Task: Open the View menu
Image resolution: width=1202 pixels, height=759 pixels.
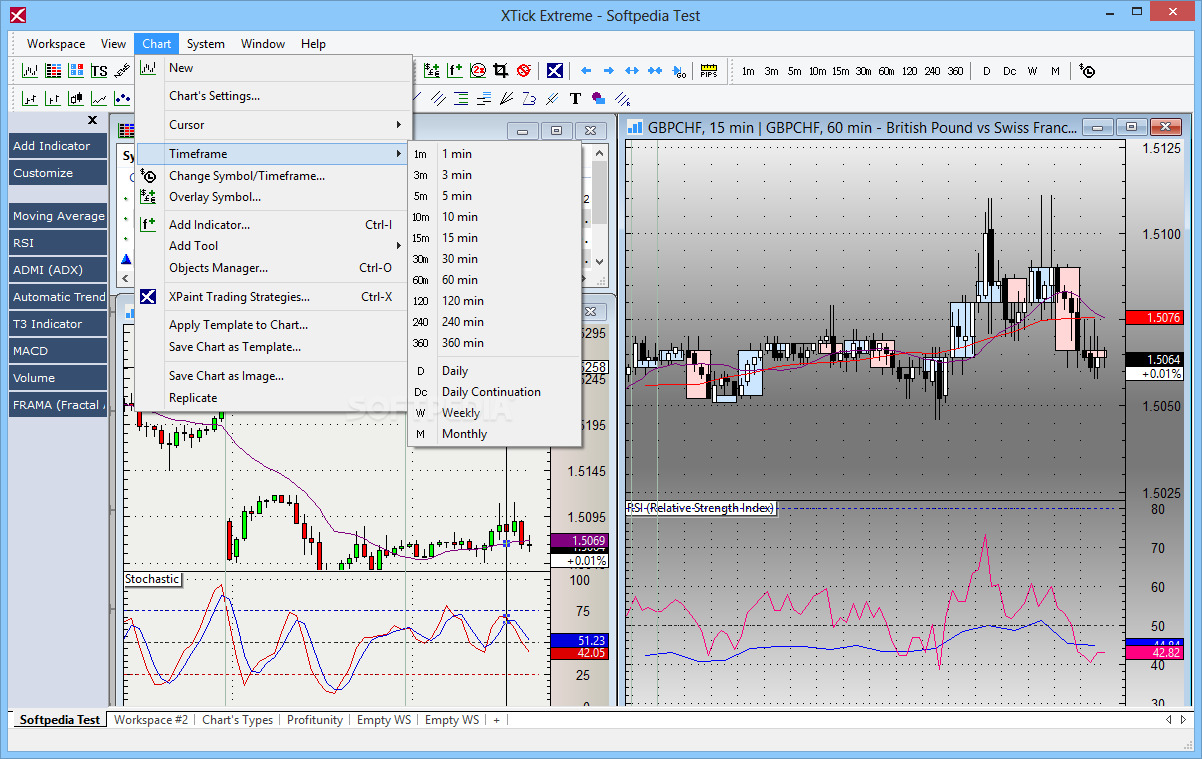Action: point(114,44)
